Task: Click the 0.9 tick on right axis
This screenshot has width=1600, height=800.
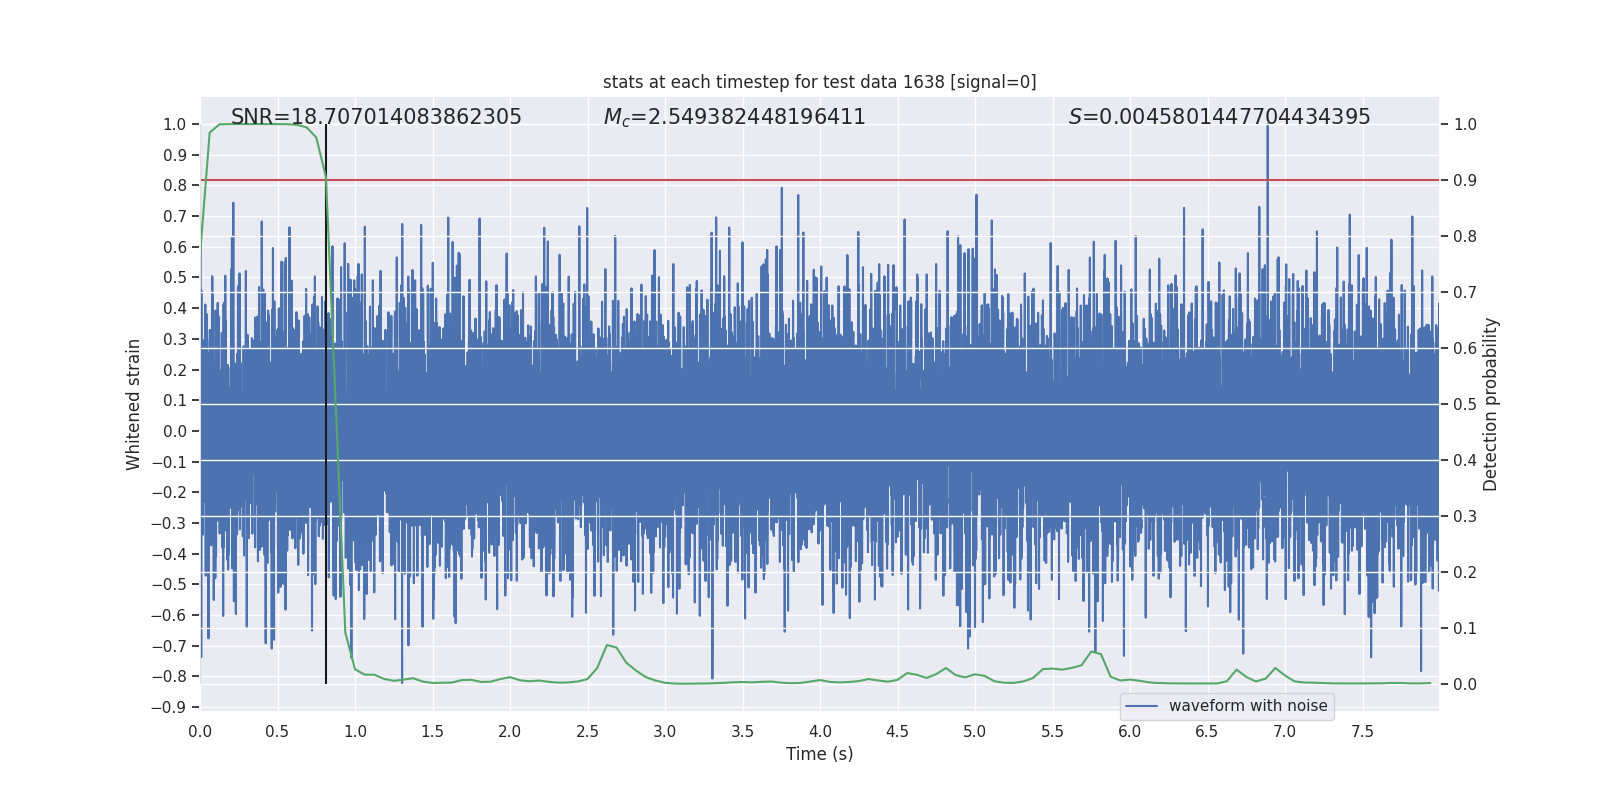Action: (x=1465, y=180)
